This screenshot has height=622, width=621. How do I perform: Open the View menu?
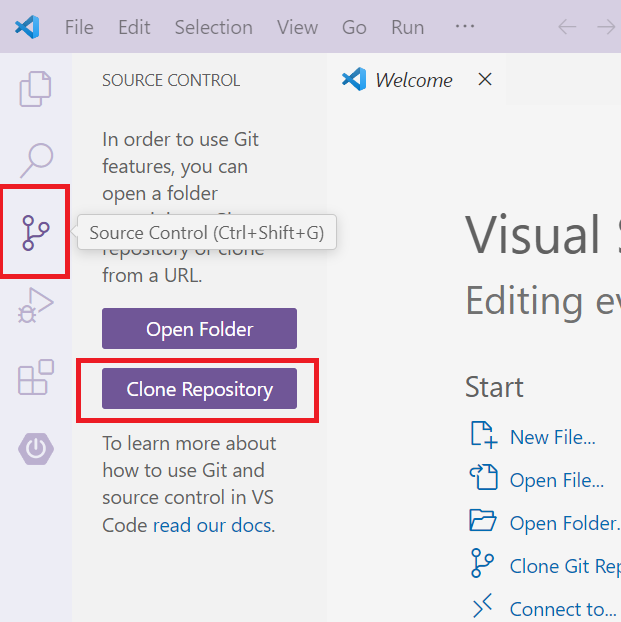coord(297,27)
